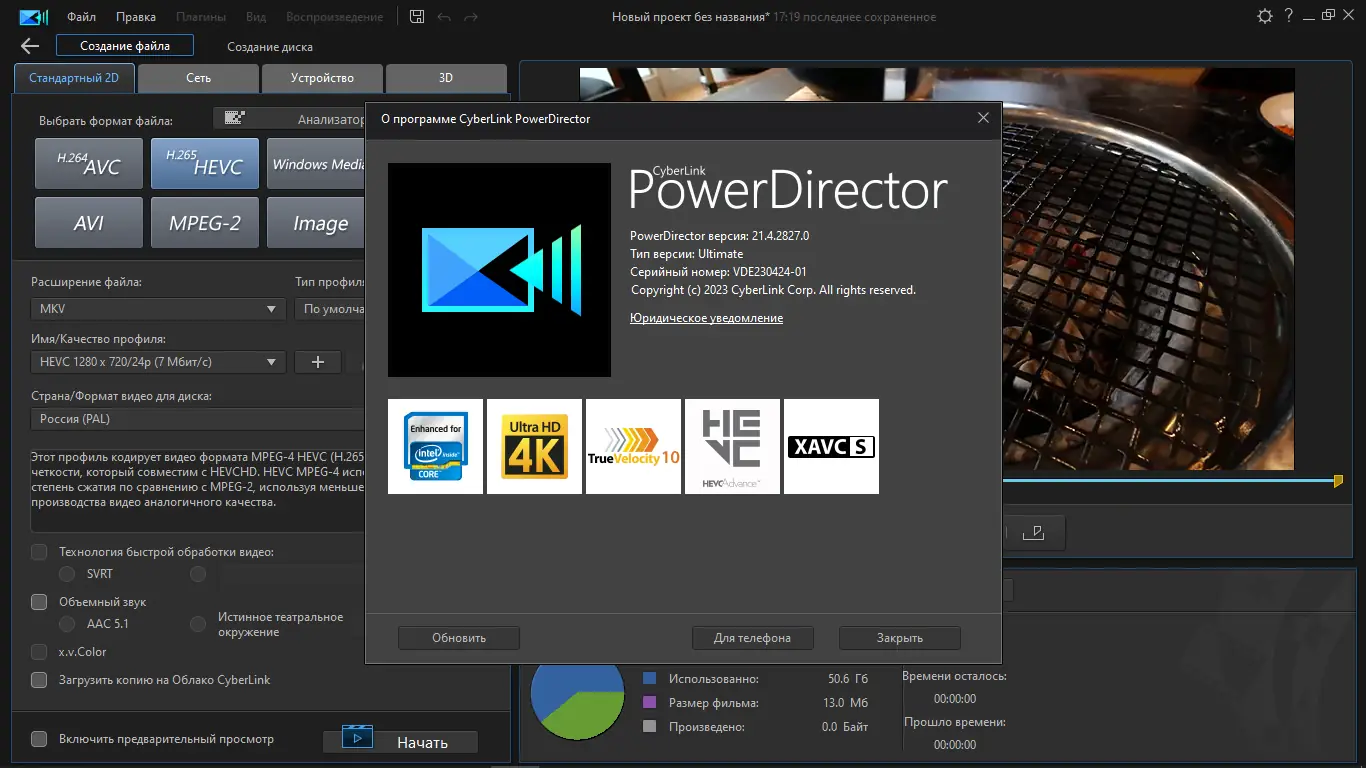1366x768 pixels.
Task: Open the profile quality dropdown HEVC 1280x720
Action: 157,362
